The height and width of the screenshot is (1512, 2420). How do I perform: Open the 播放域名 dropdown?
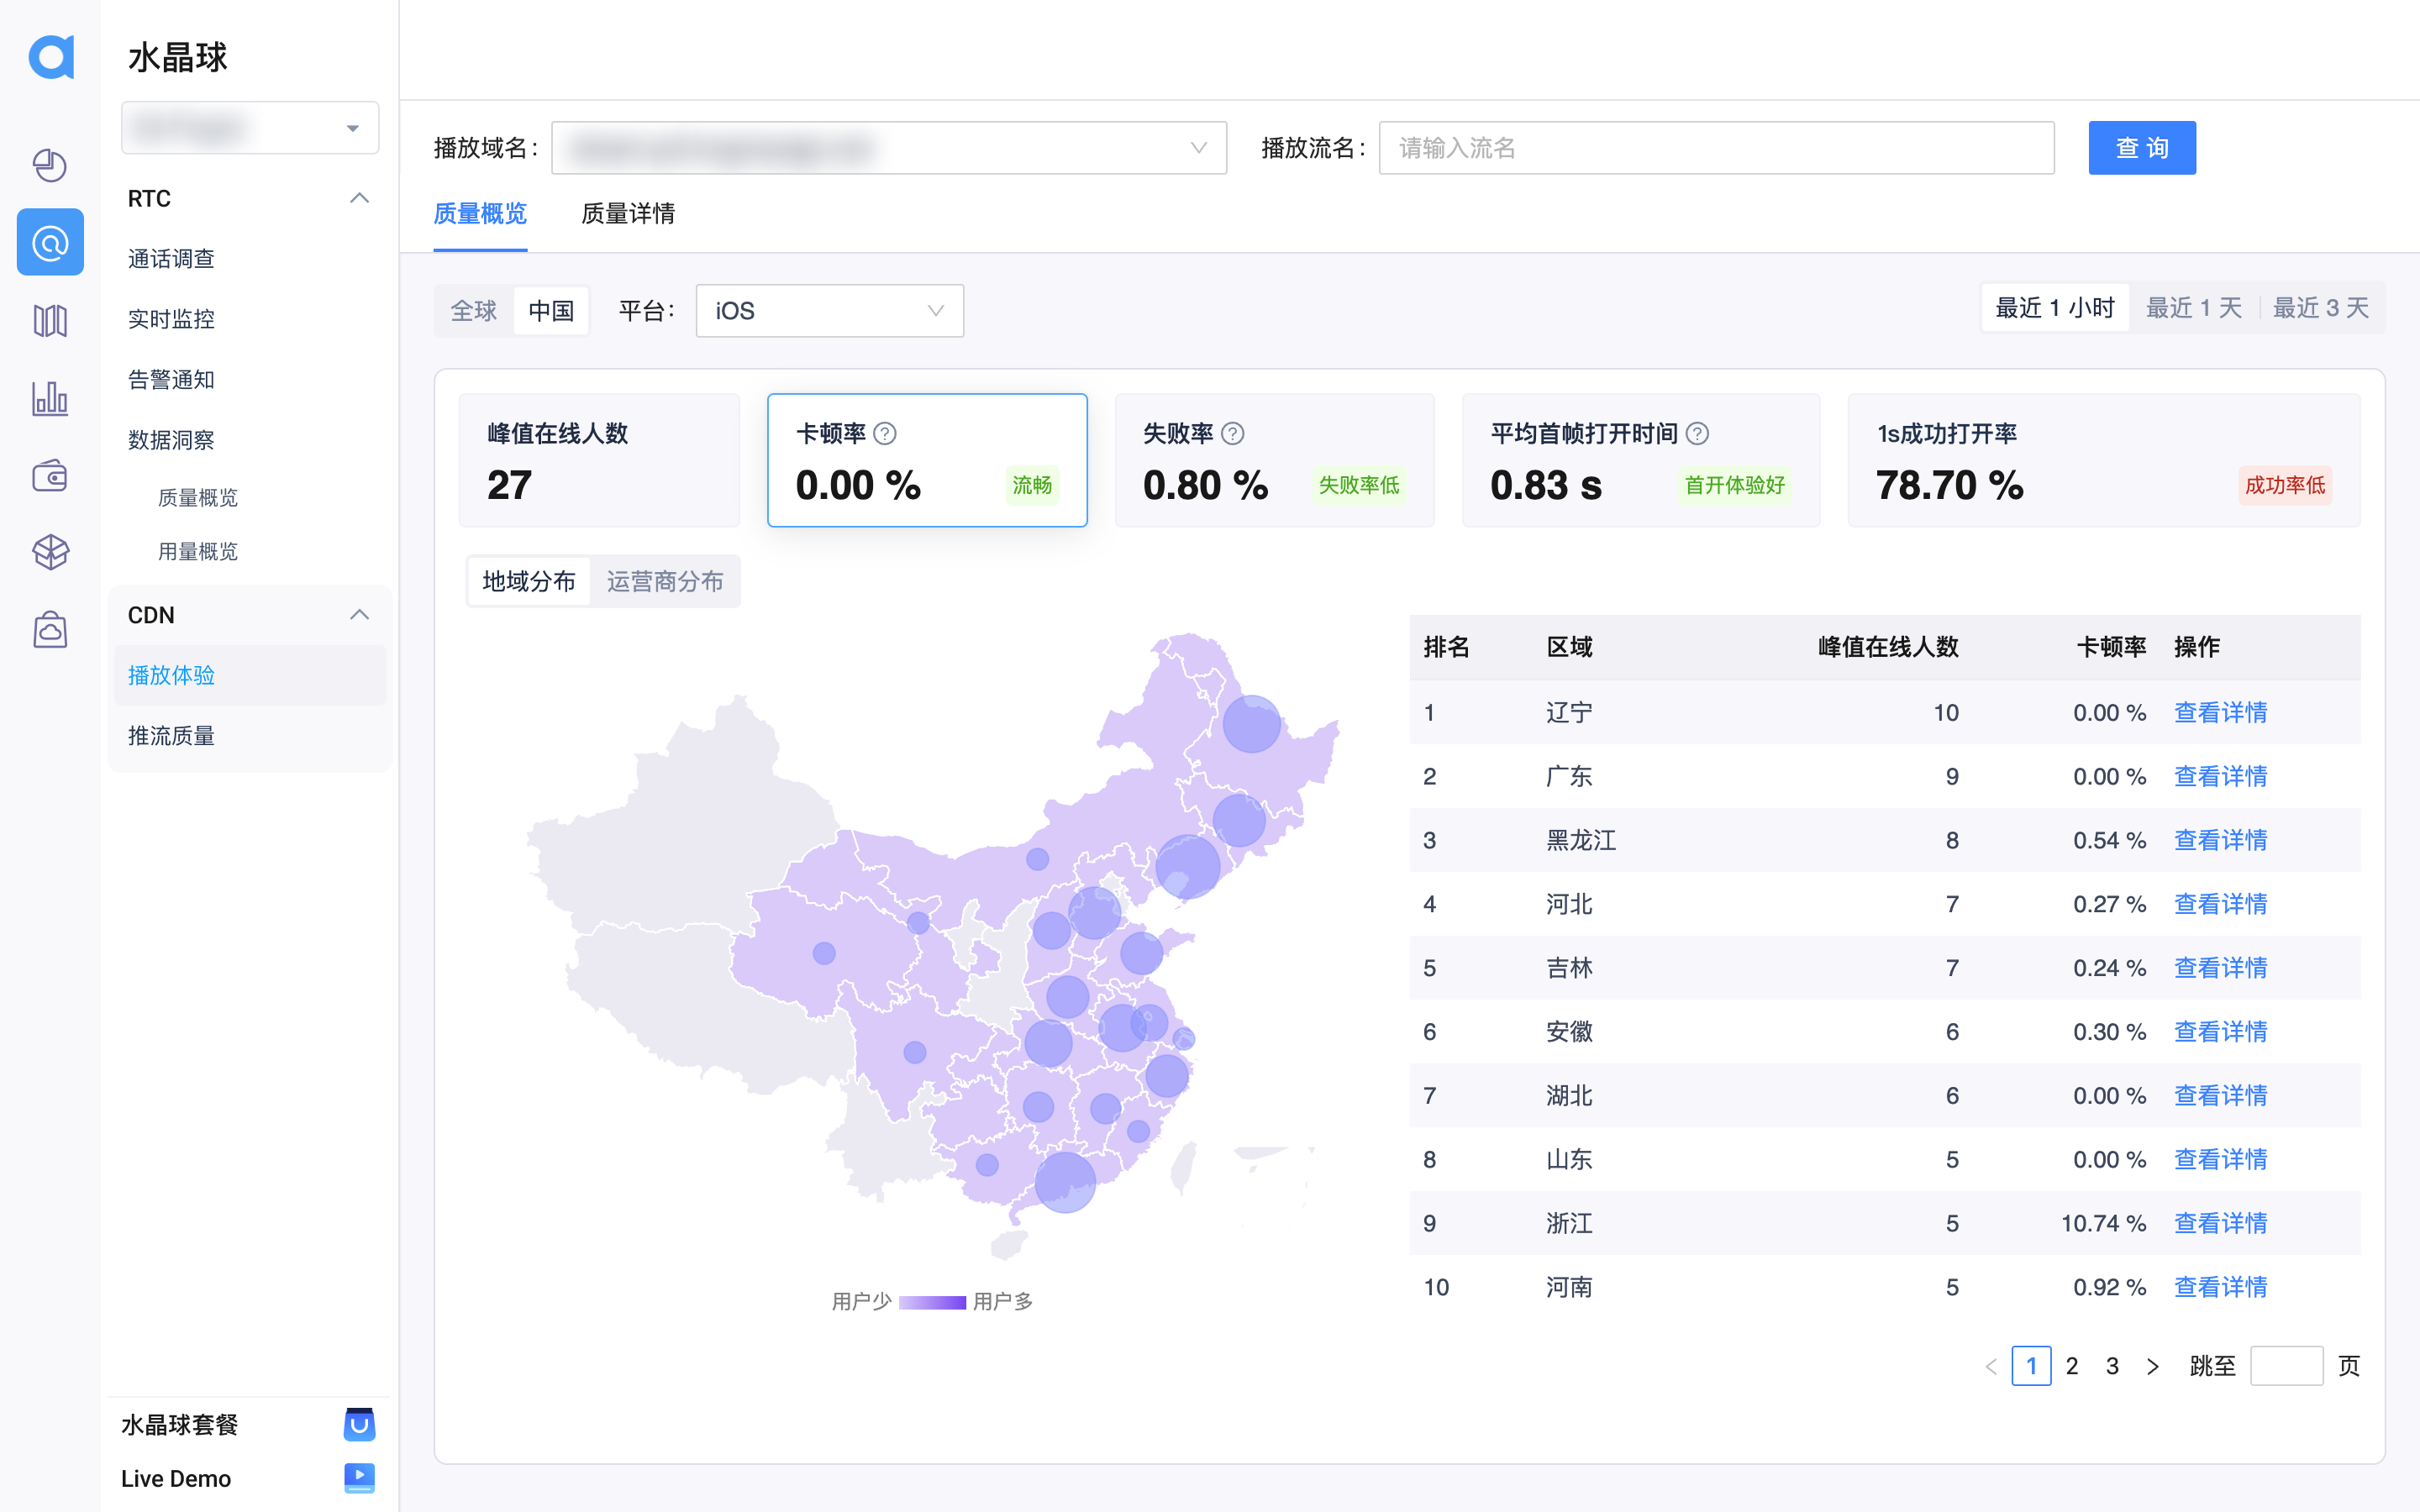[x=889, y=148]
